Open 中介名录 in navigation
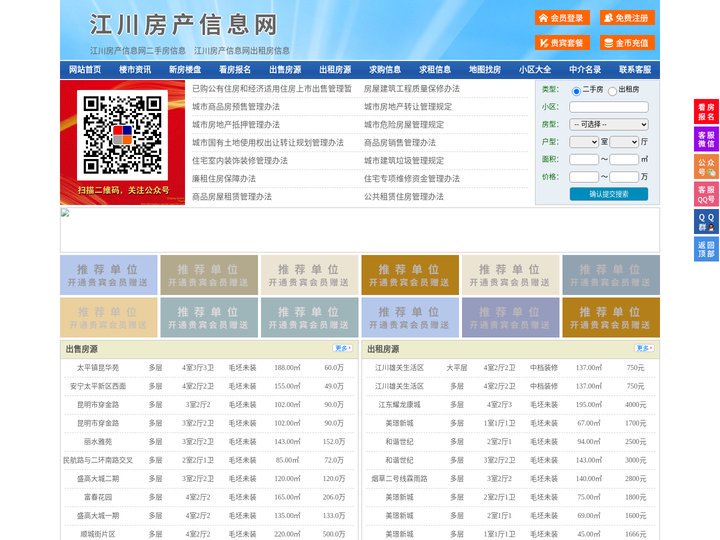The height and width of the screenshot is (540, 720). click(585, 70)
